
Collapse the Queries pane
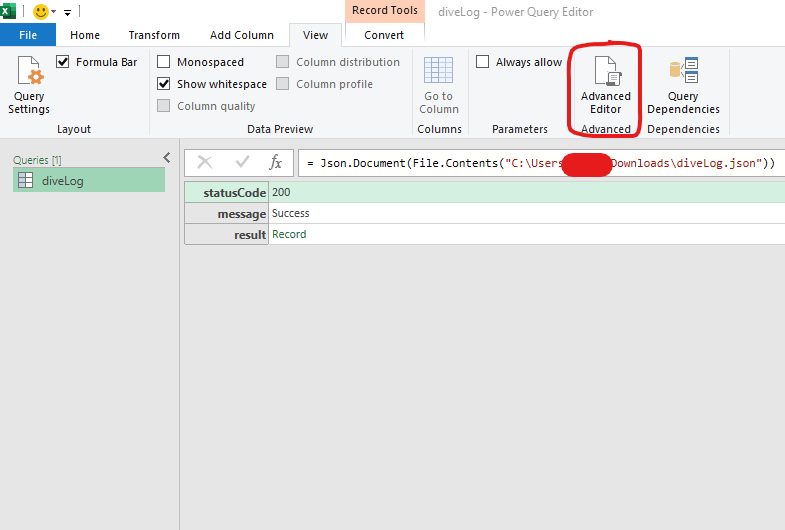167,158
